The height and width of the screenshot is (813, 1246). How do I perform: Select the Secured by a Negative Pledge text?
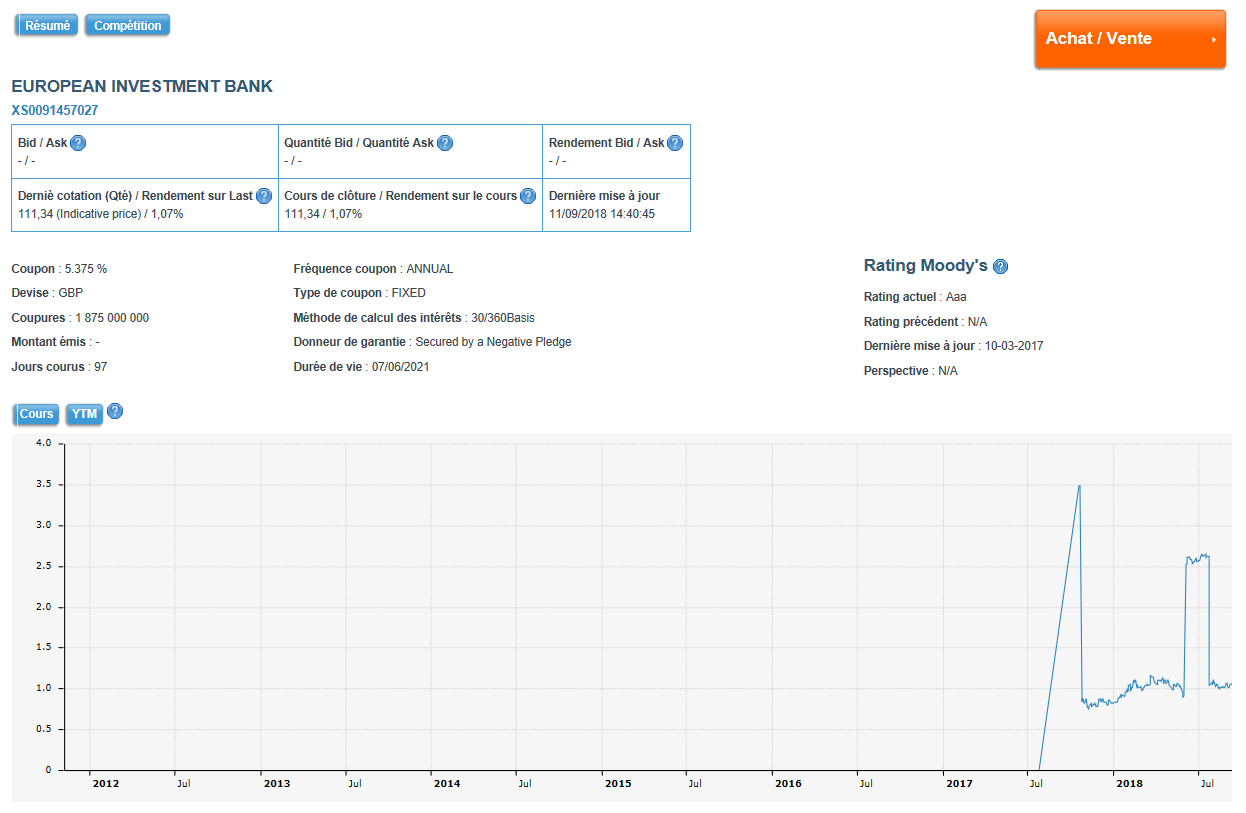493,342
